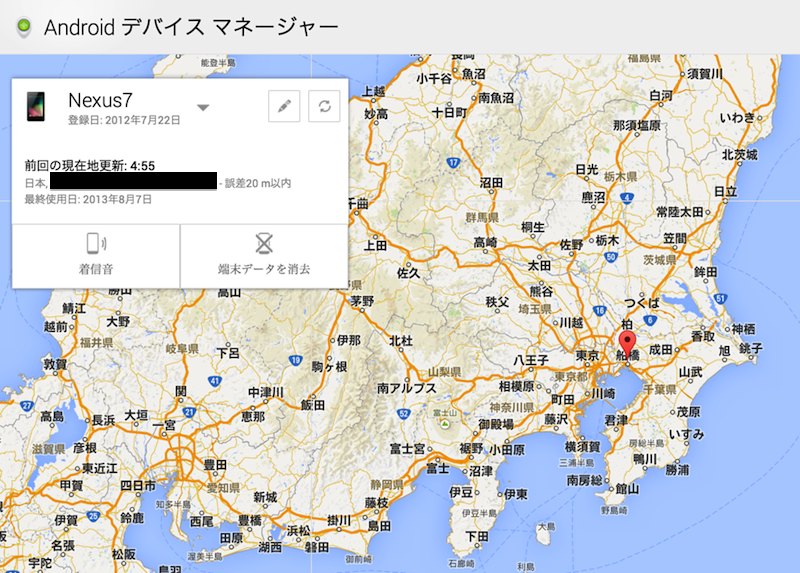800x573 pixels.
Task: Click the 銚子 city label
Action: [751, 348]
